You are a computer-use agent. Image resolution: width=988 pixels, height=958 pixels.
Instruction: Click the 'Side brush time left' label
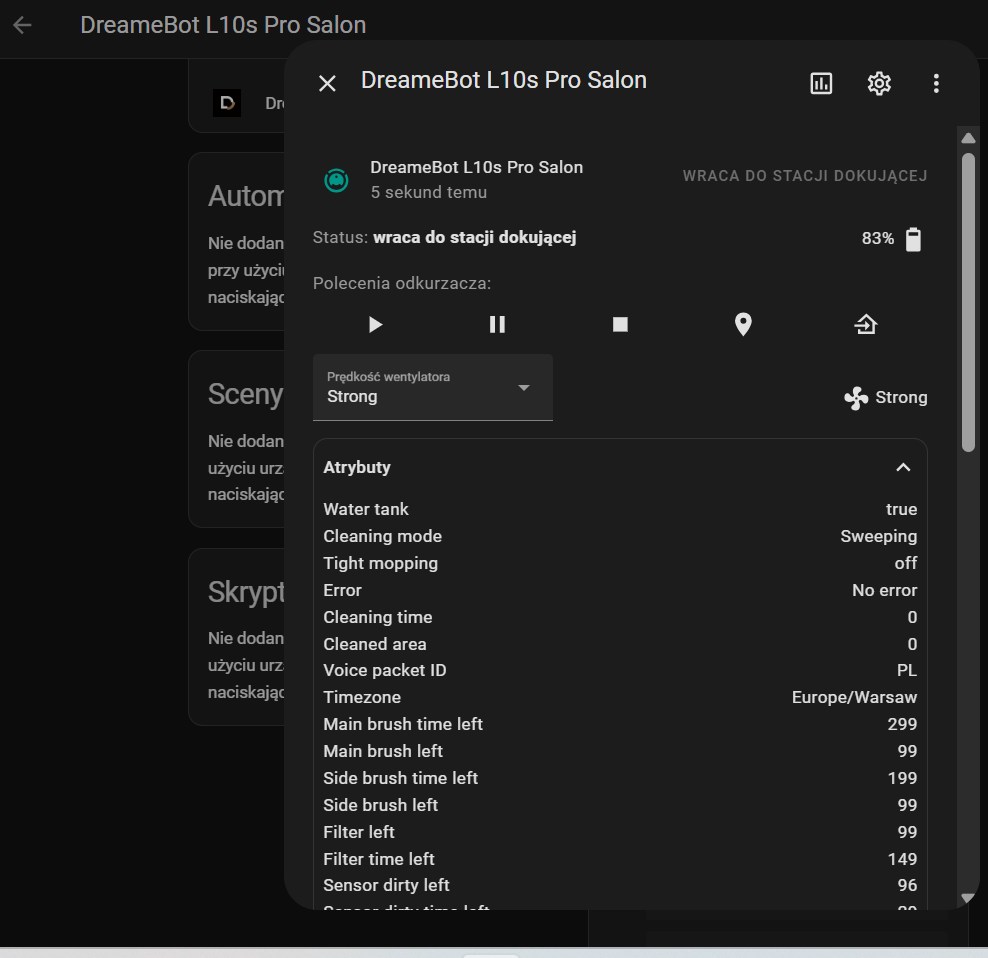400,778
